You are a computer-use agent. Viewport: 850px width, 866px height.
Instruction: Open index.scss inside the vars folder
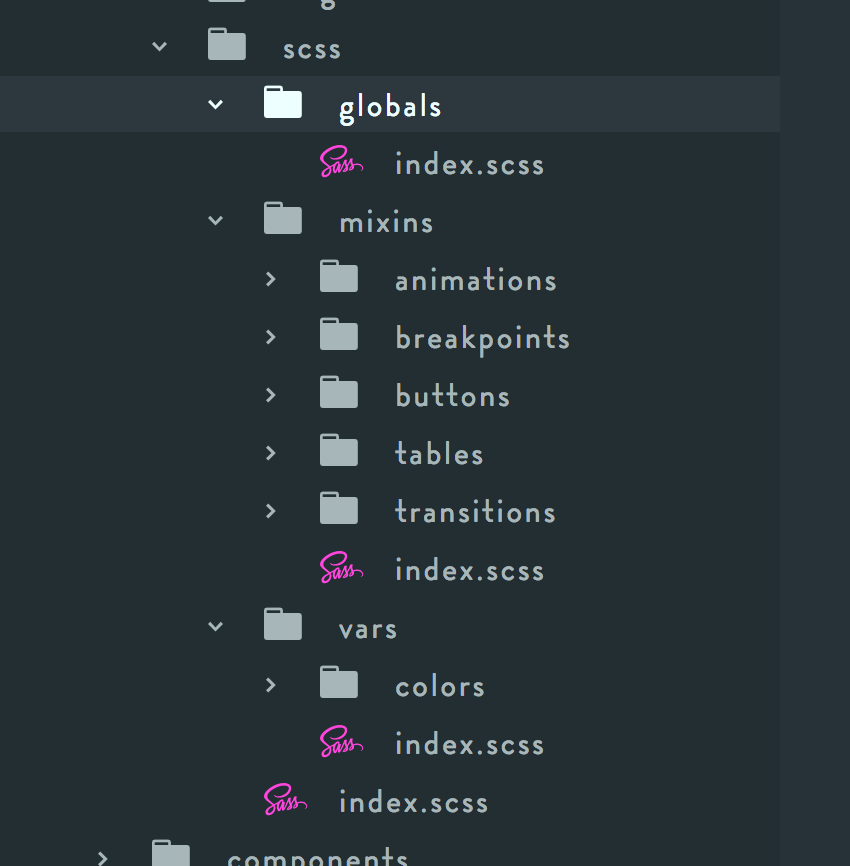click(x=469, y=744)
